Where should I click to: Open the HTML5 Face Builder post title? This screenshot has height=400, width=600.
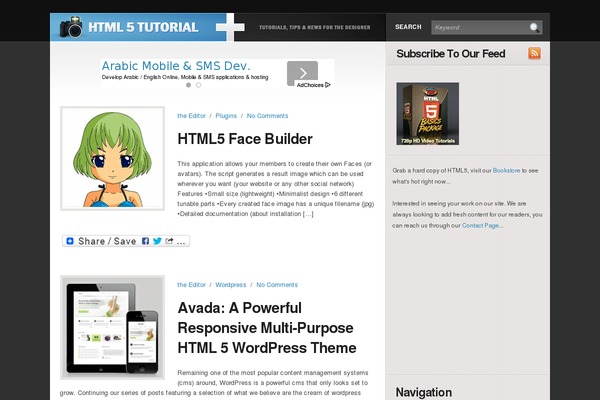[245, 139]
